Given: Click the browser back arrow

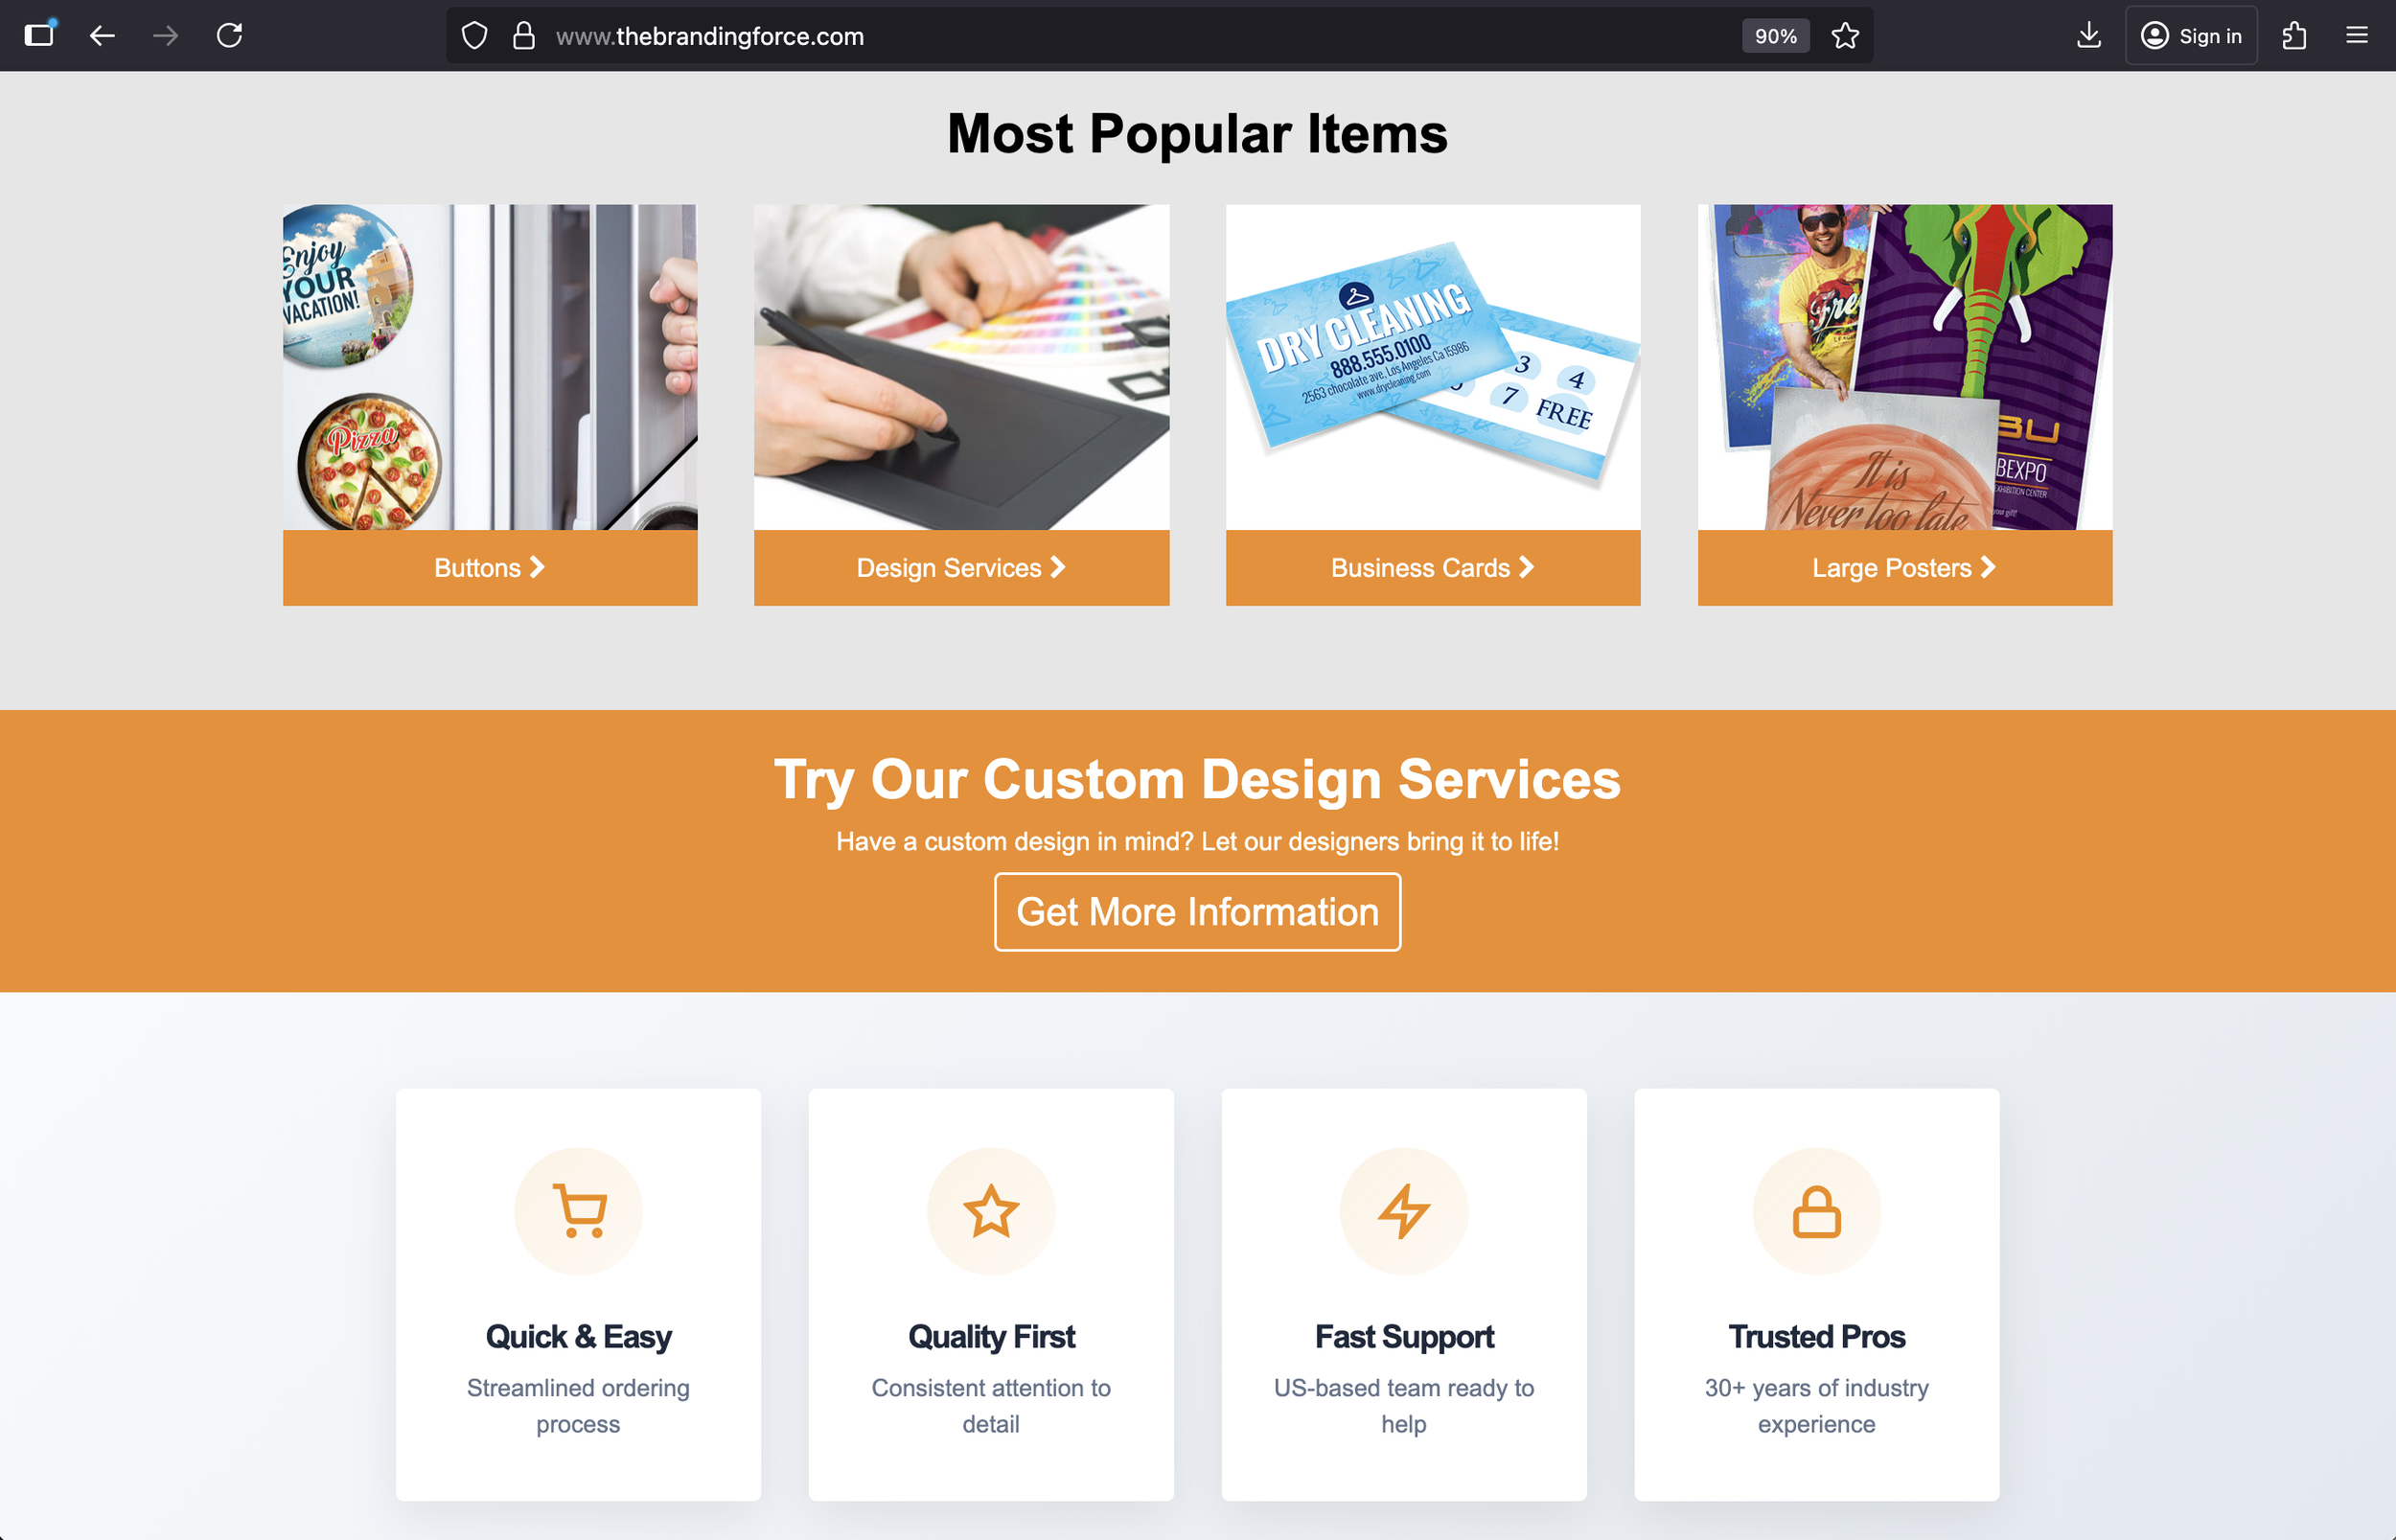Looking at the screenshot, I should point(102,36).
